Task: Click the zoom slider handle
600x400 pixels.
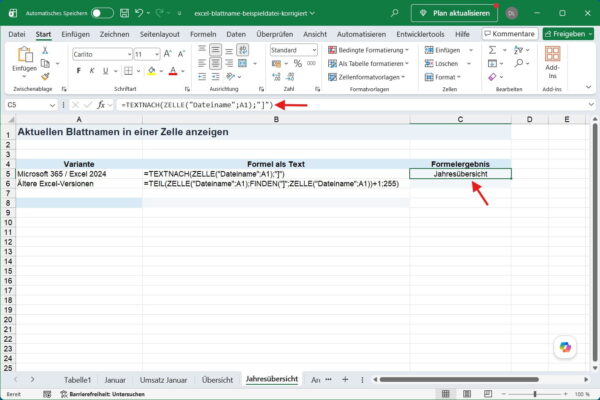Action: point(535,394)
